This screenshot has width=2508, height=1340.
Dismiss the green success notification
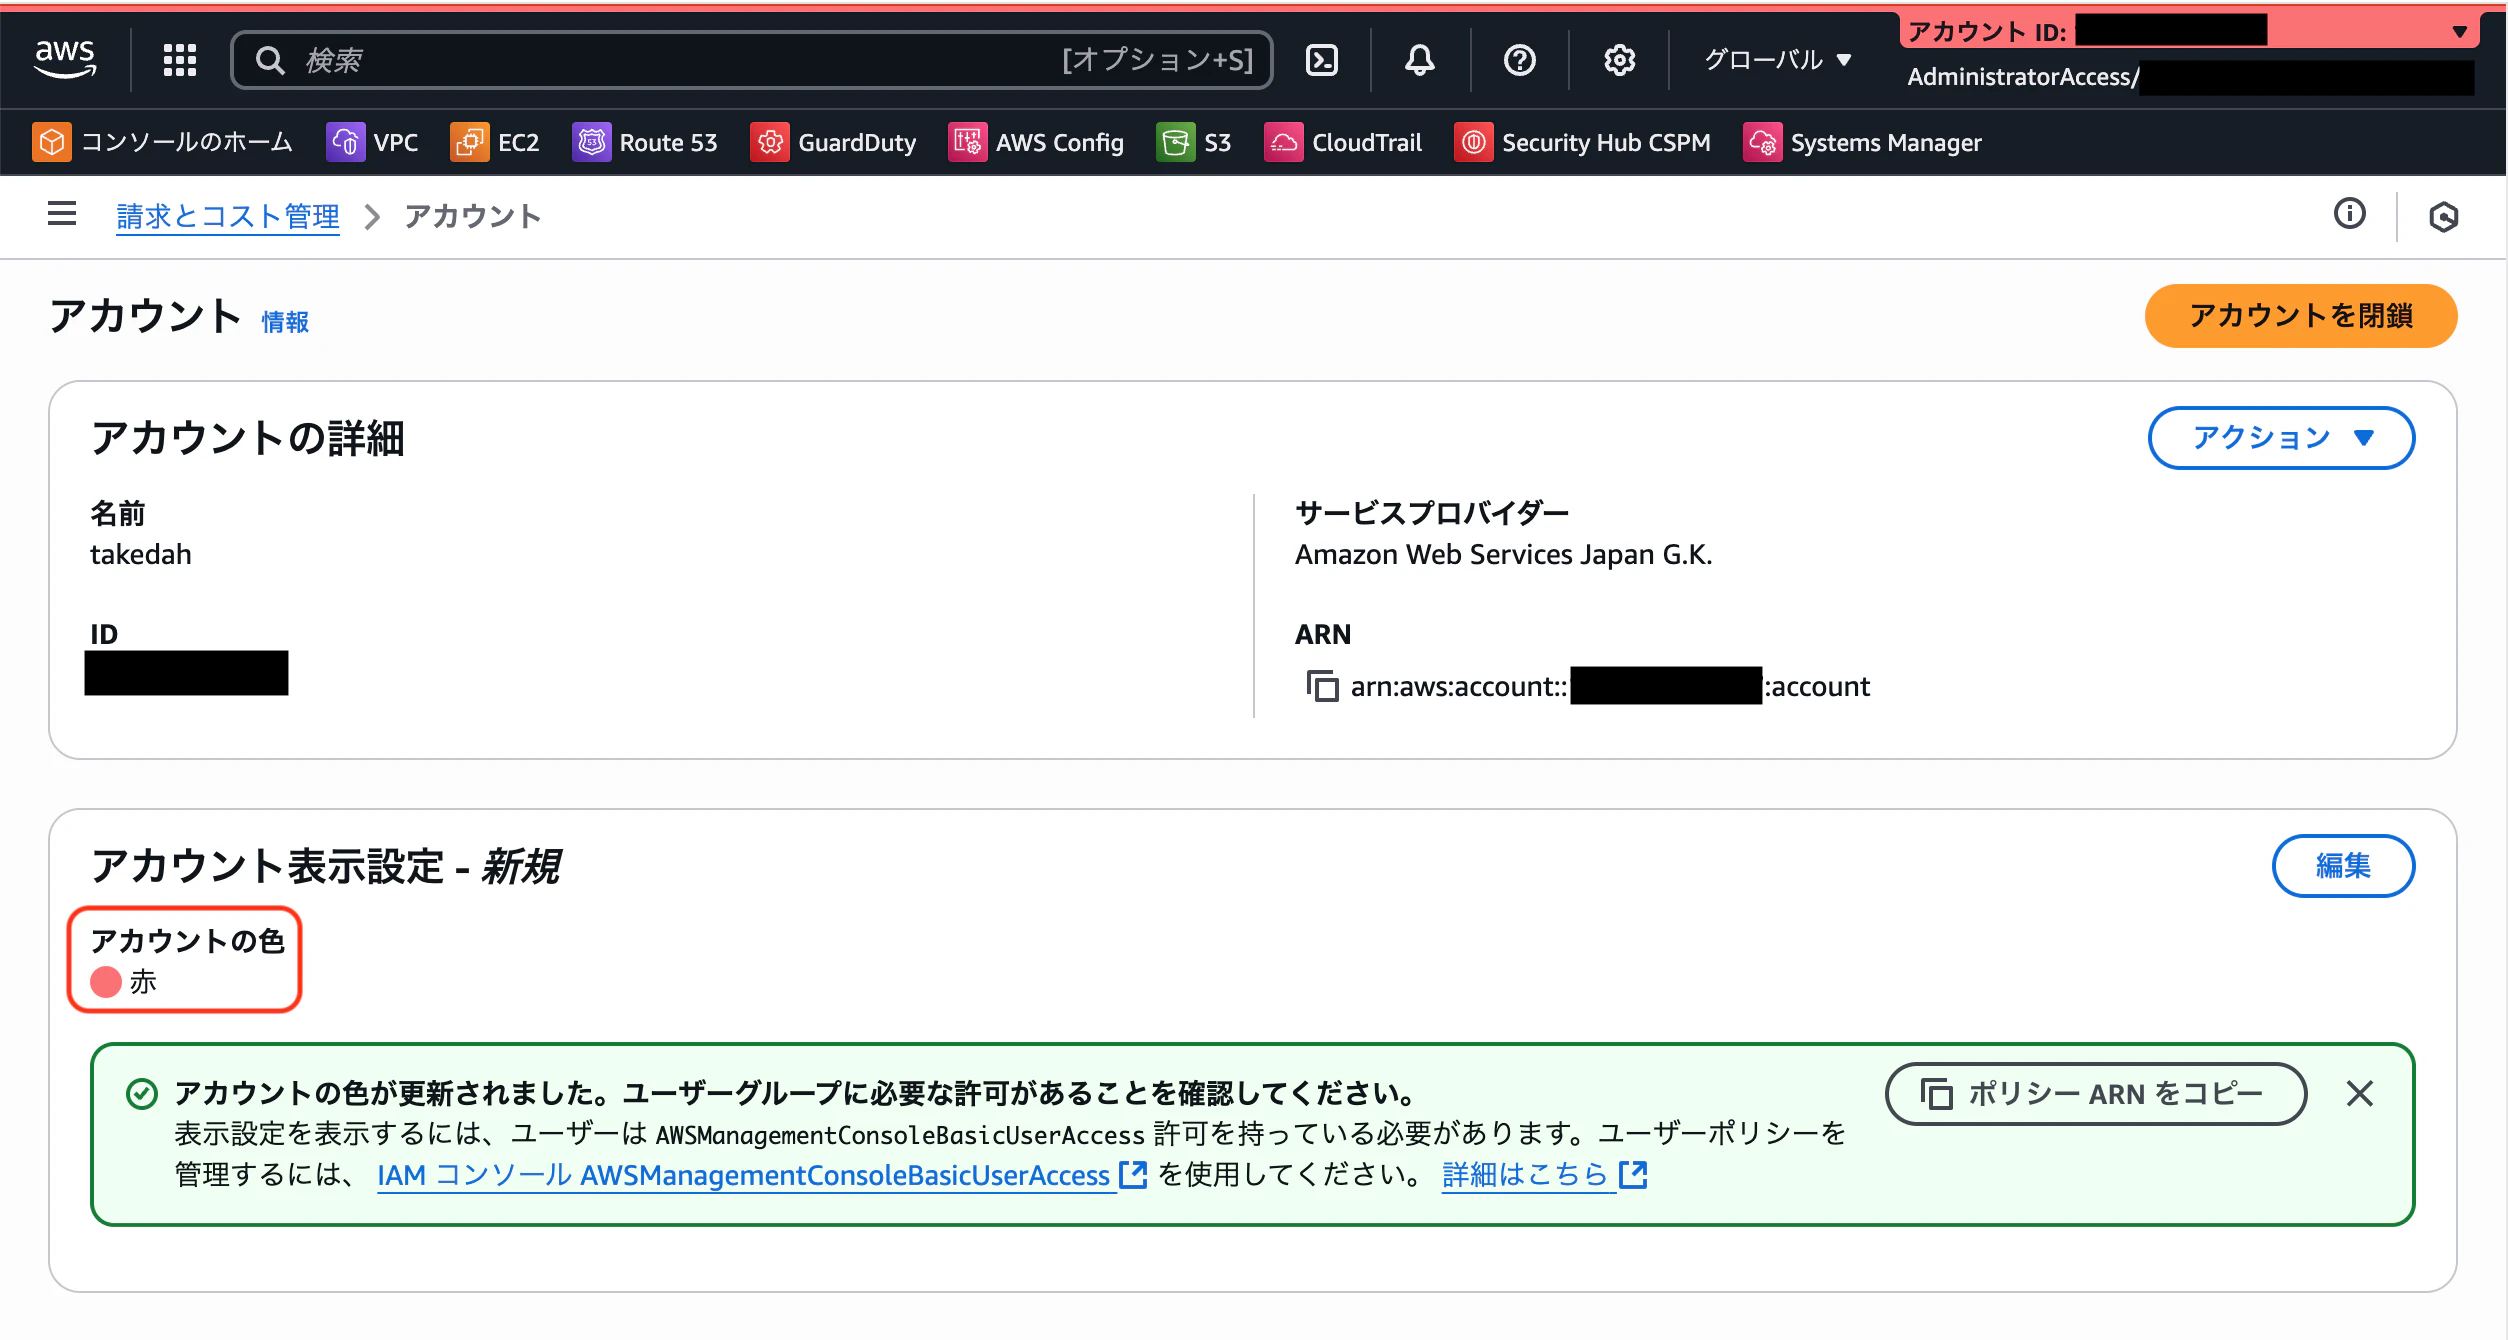[2360, 1094]
